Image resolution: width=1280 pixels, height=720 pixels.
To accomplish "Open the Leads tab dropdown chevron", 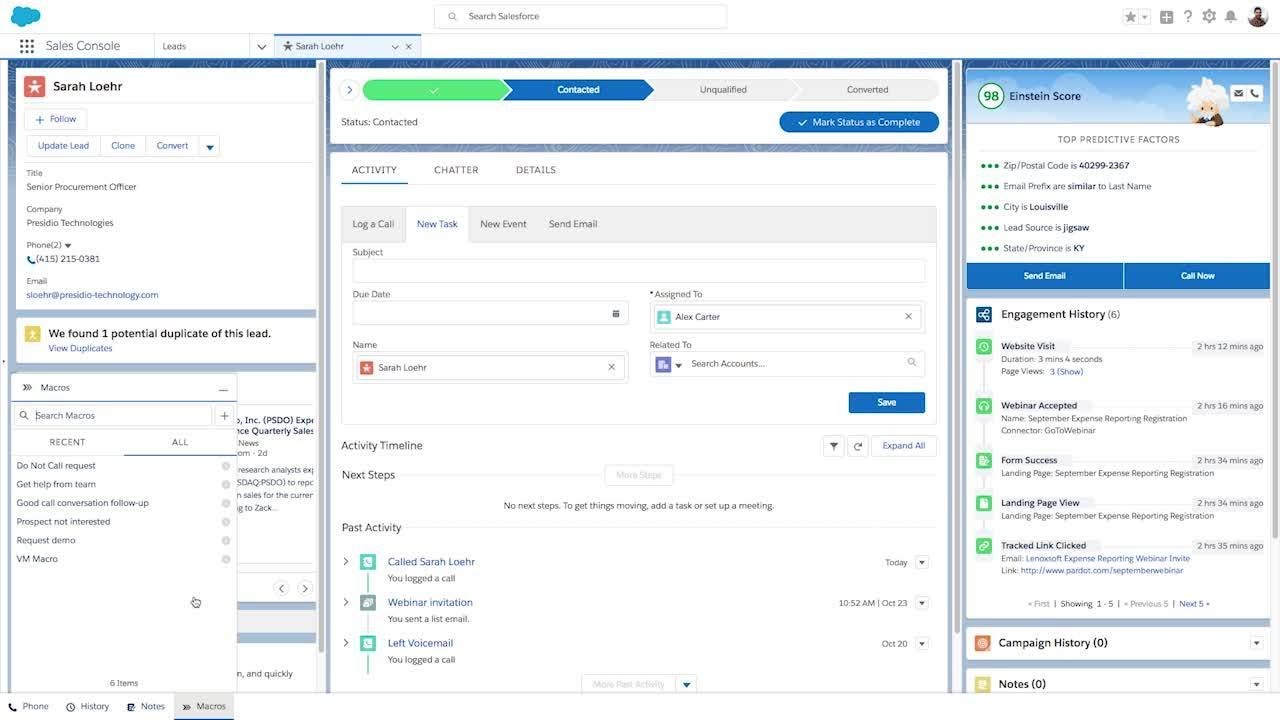I will (x=262, y=46).
